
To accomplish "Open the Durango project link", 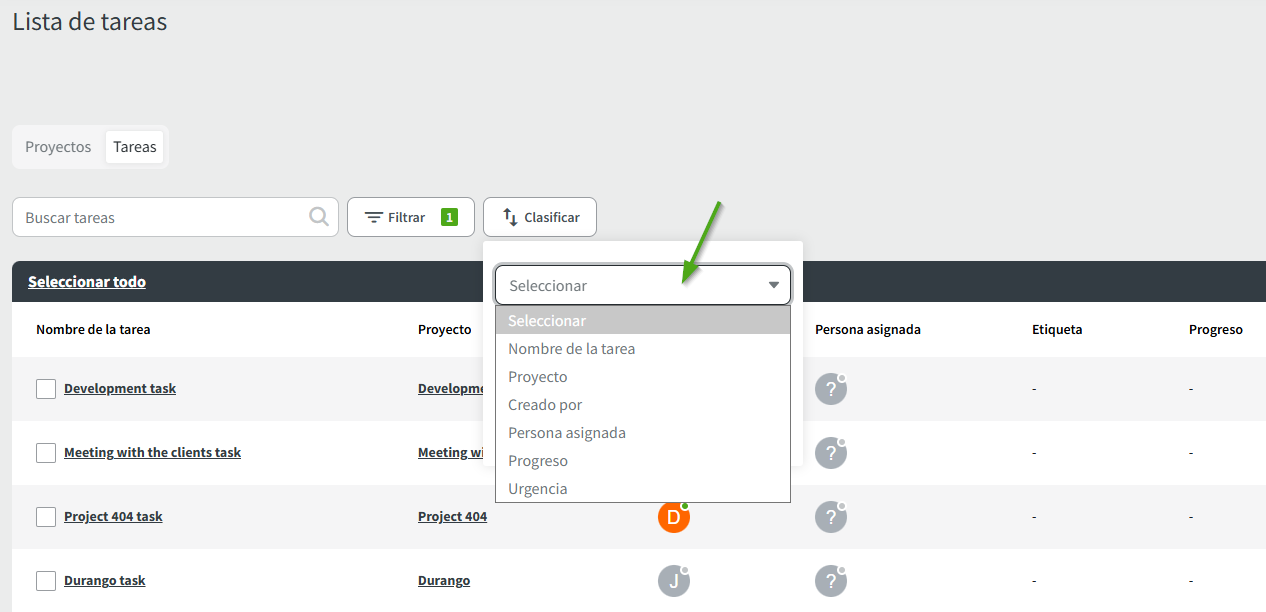I will pos(444,581).
